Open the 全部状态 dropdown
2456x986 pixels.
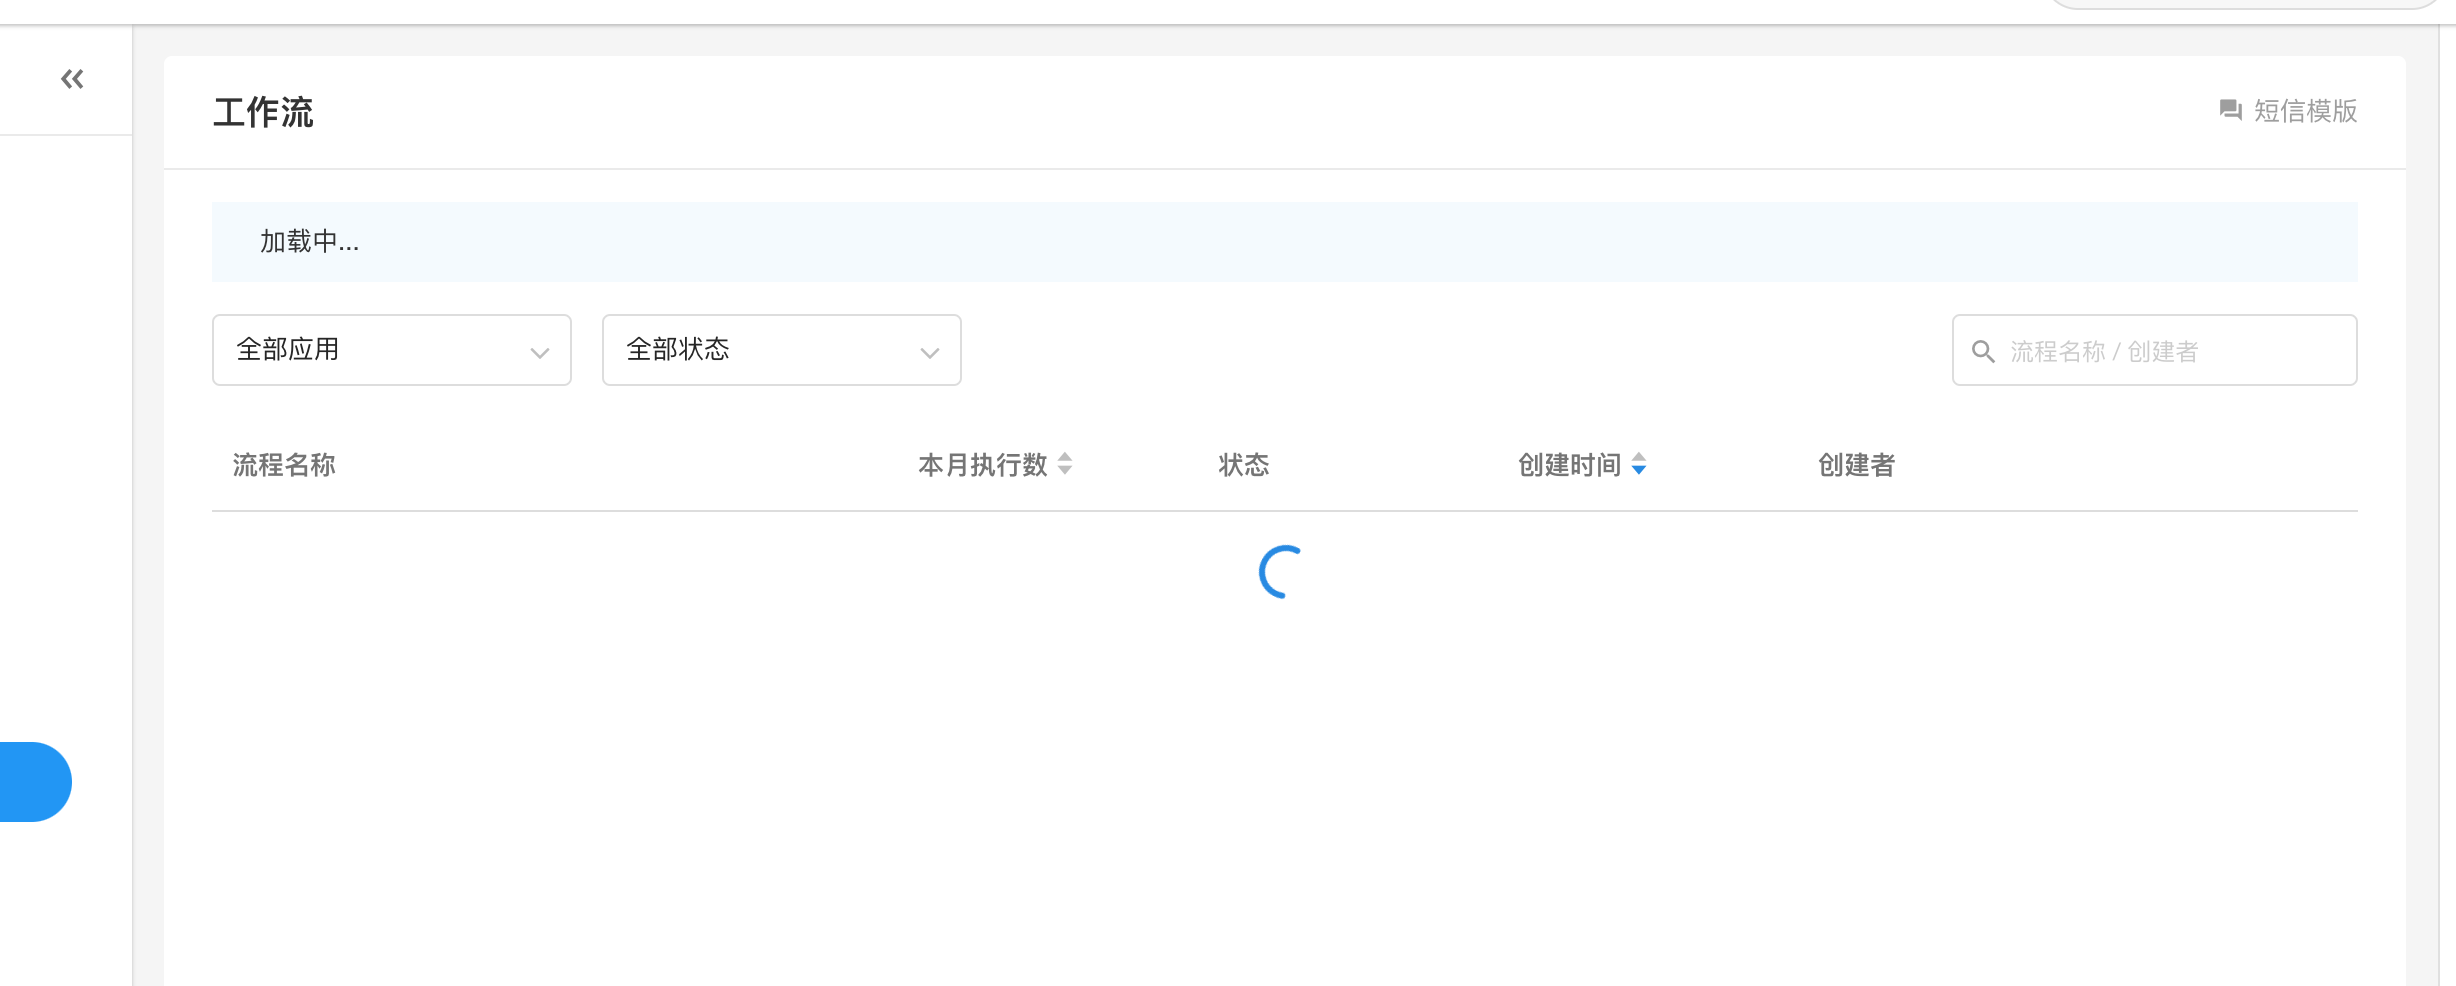[780, 350]
